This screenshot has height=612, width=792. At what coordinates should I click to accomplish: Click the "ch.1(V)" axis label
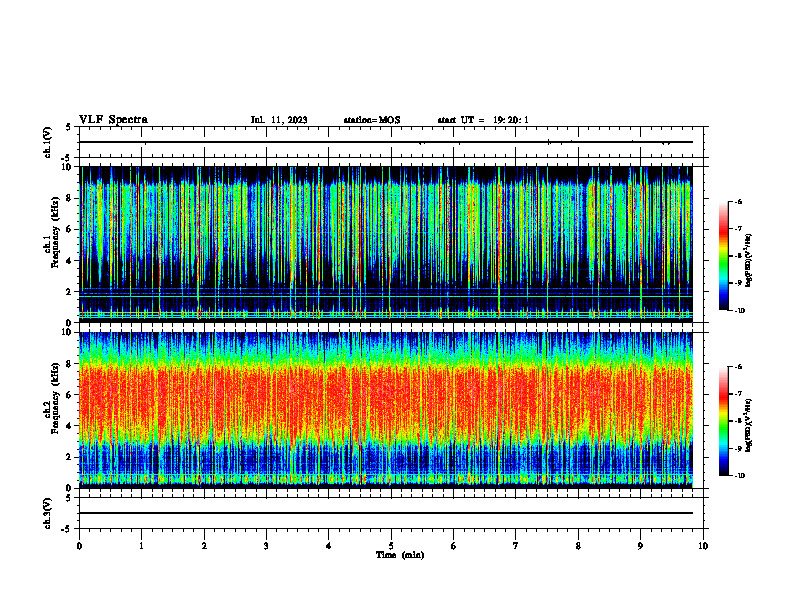click(x=48, y=142)
